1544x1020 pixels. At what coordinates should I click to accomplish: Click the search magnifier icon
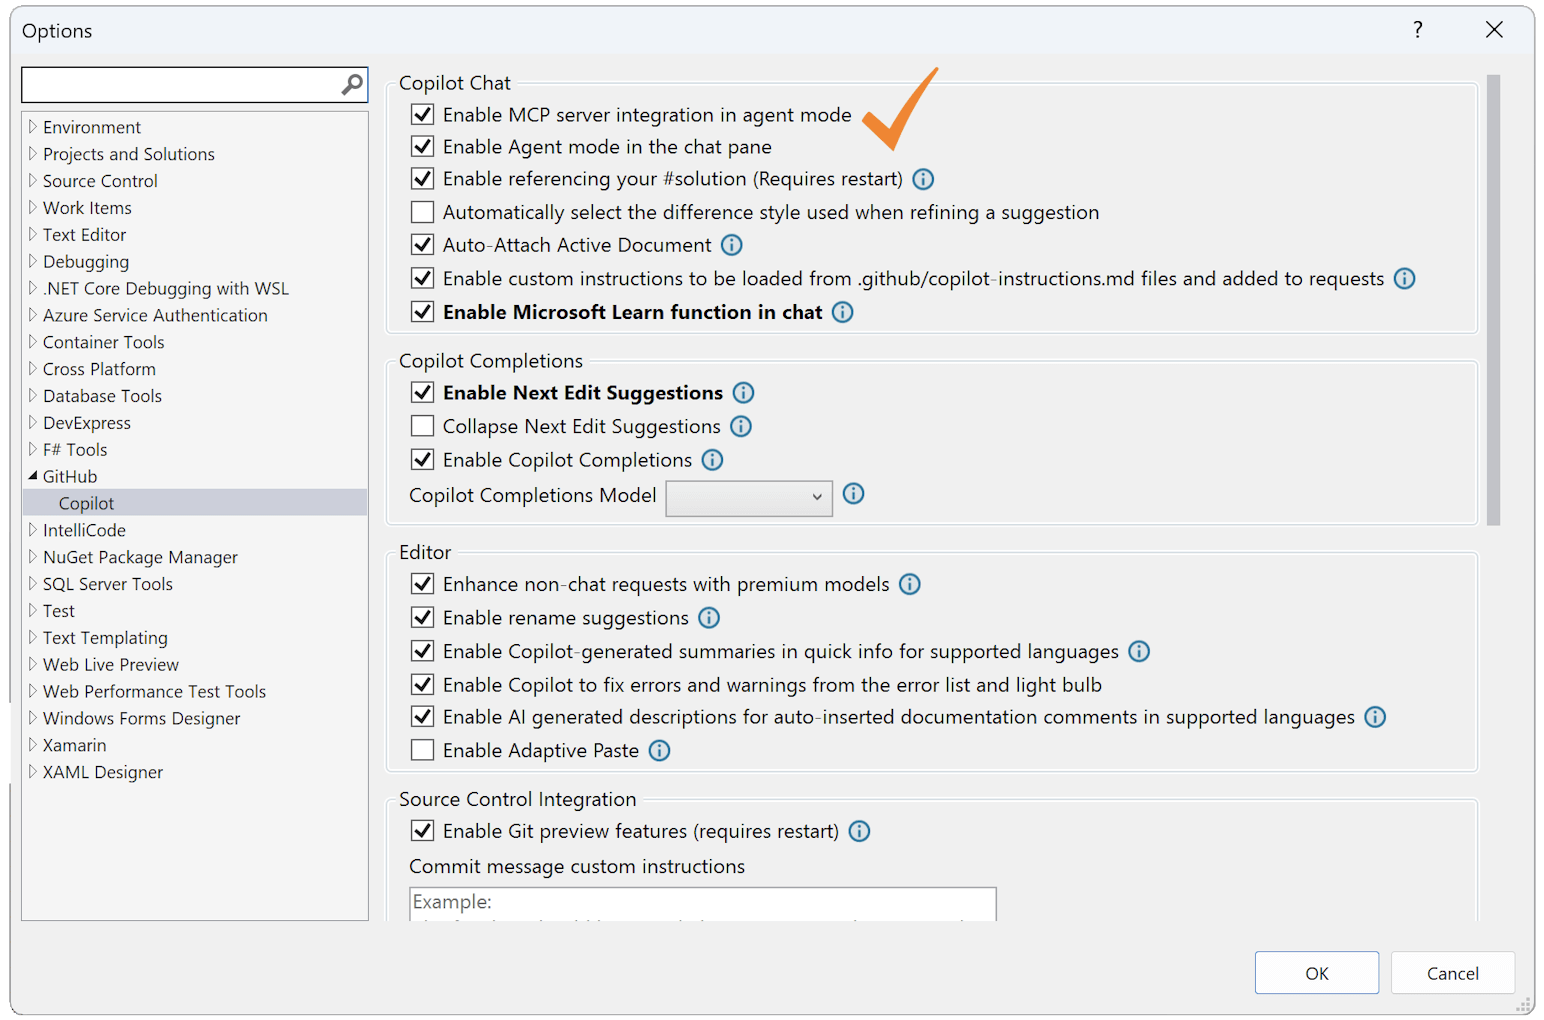click(x=351, y=85)
